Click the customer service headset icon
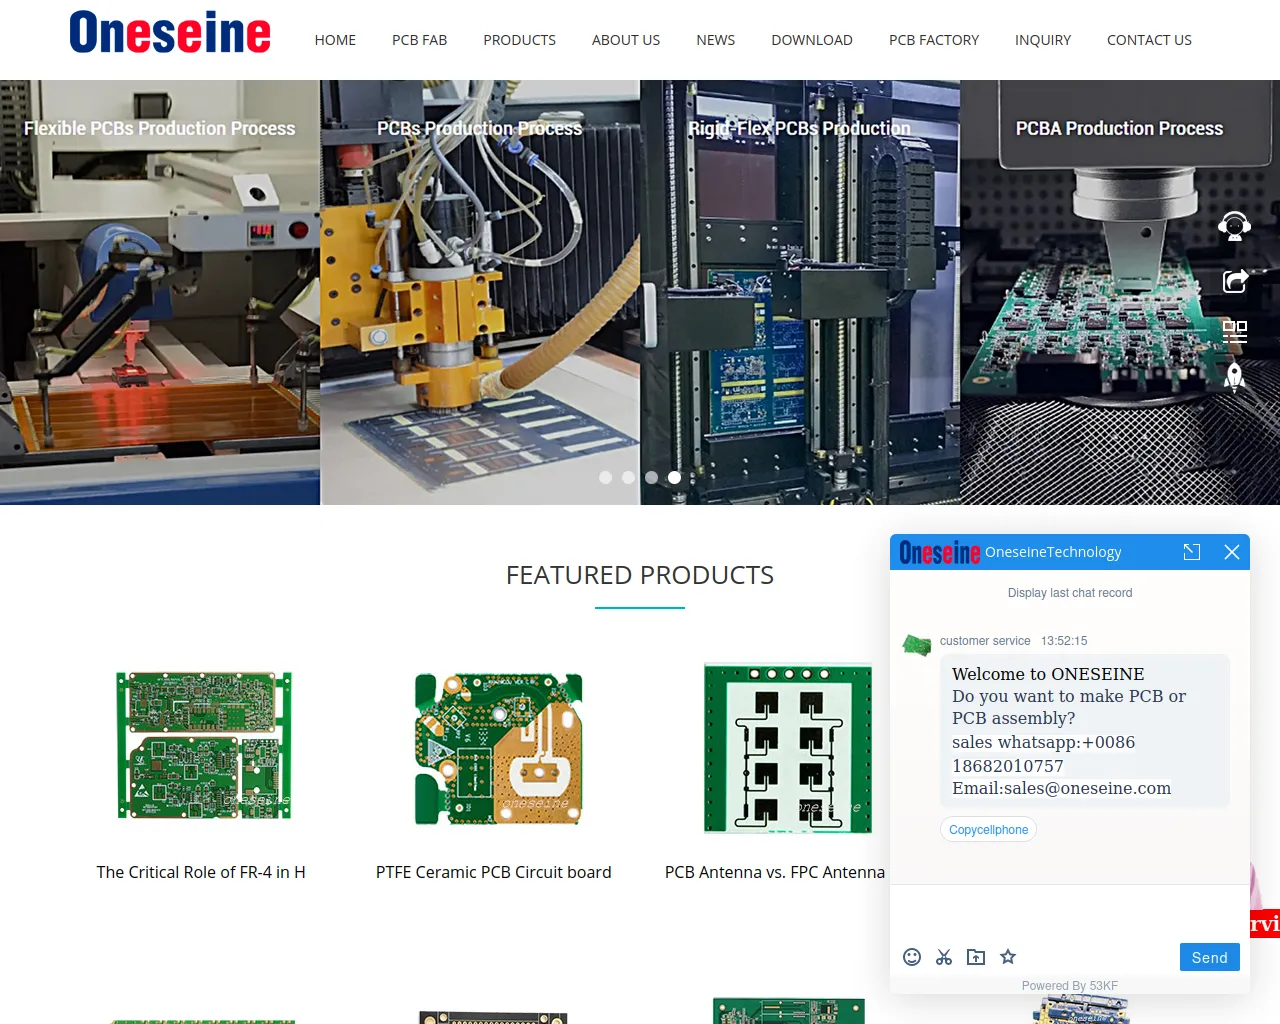Viewport: 1280px width, 1024px height. [x=1234, y=227]
